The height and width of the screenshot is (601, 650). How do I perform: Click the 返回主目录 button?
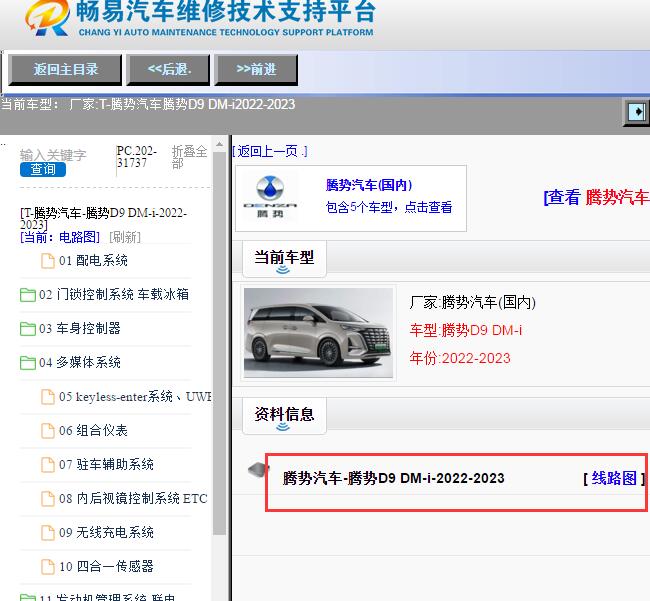[65, 70]
